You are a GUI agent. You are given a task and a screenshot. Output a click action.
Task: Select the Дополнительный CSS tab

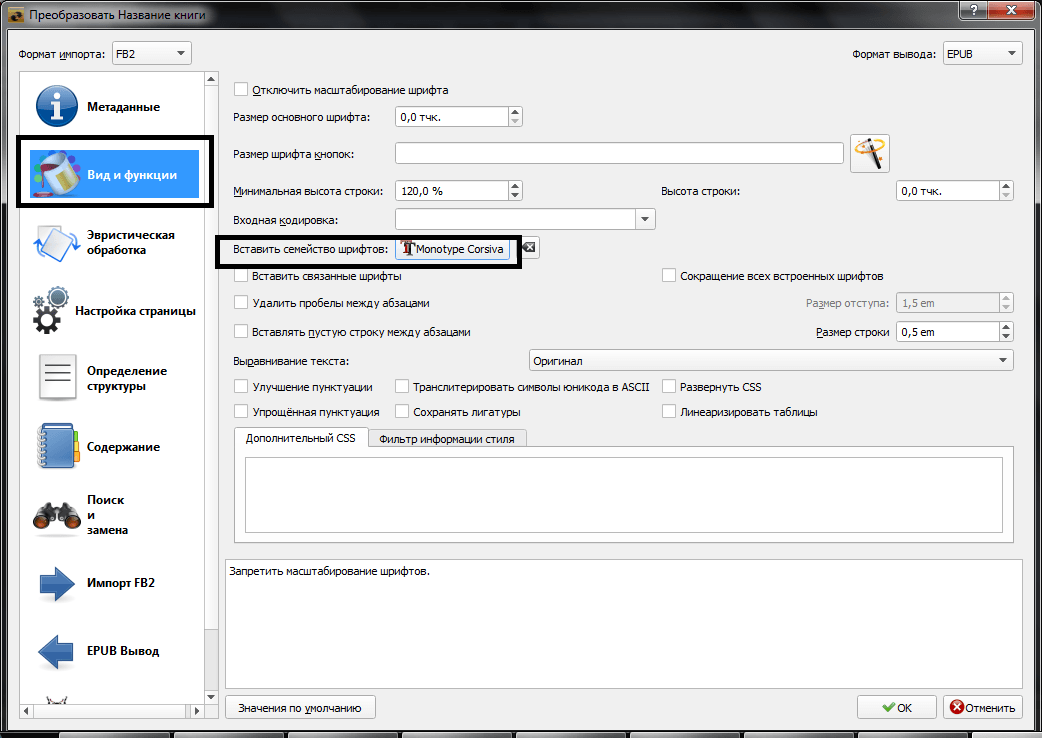click(x=302, y=437)
